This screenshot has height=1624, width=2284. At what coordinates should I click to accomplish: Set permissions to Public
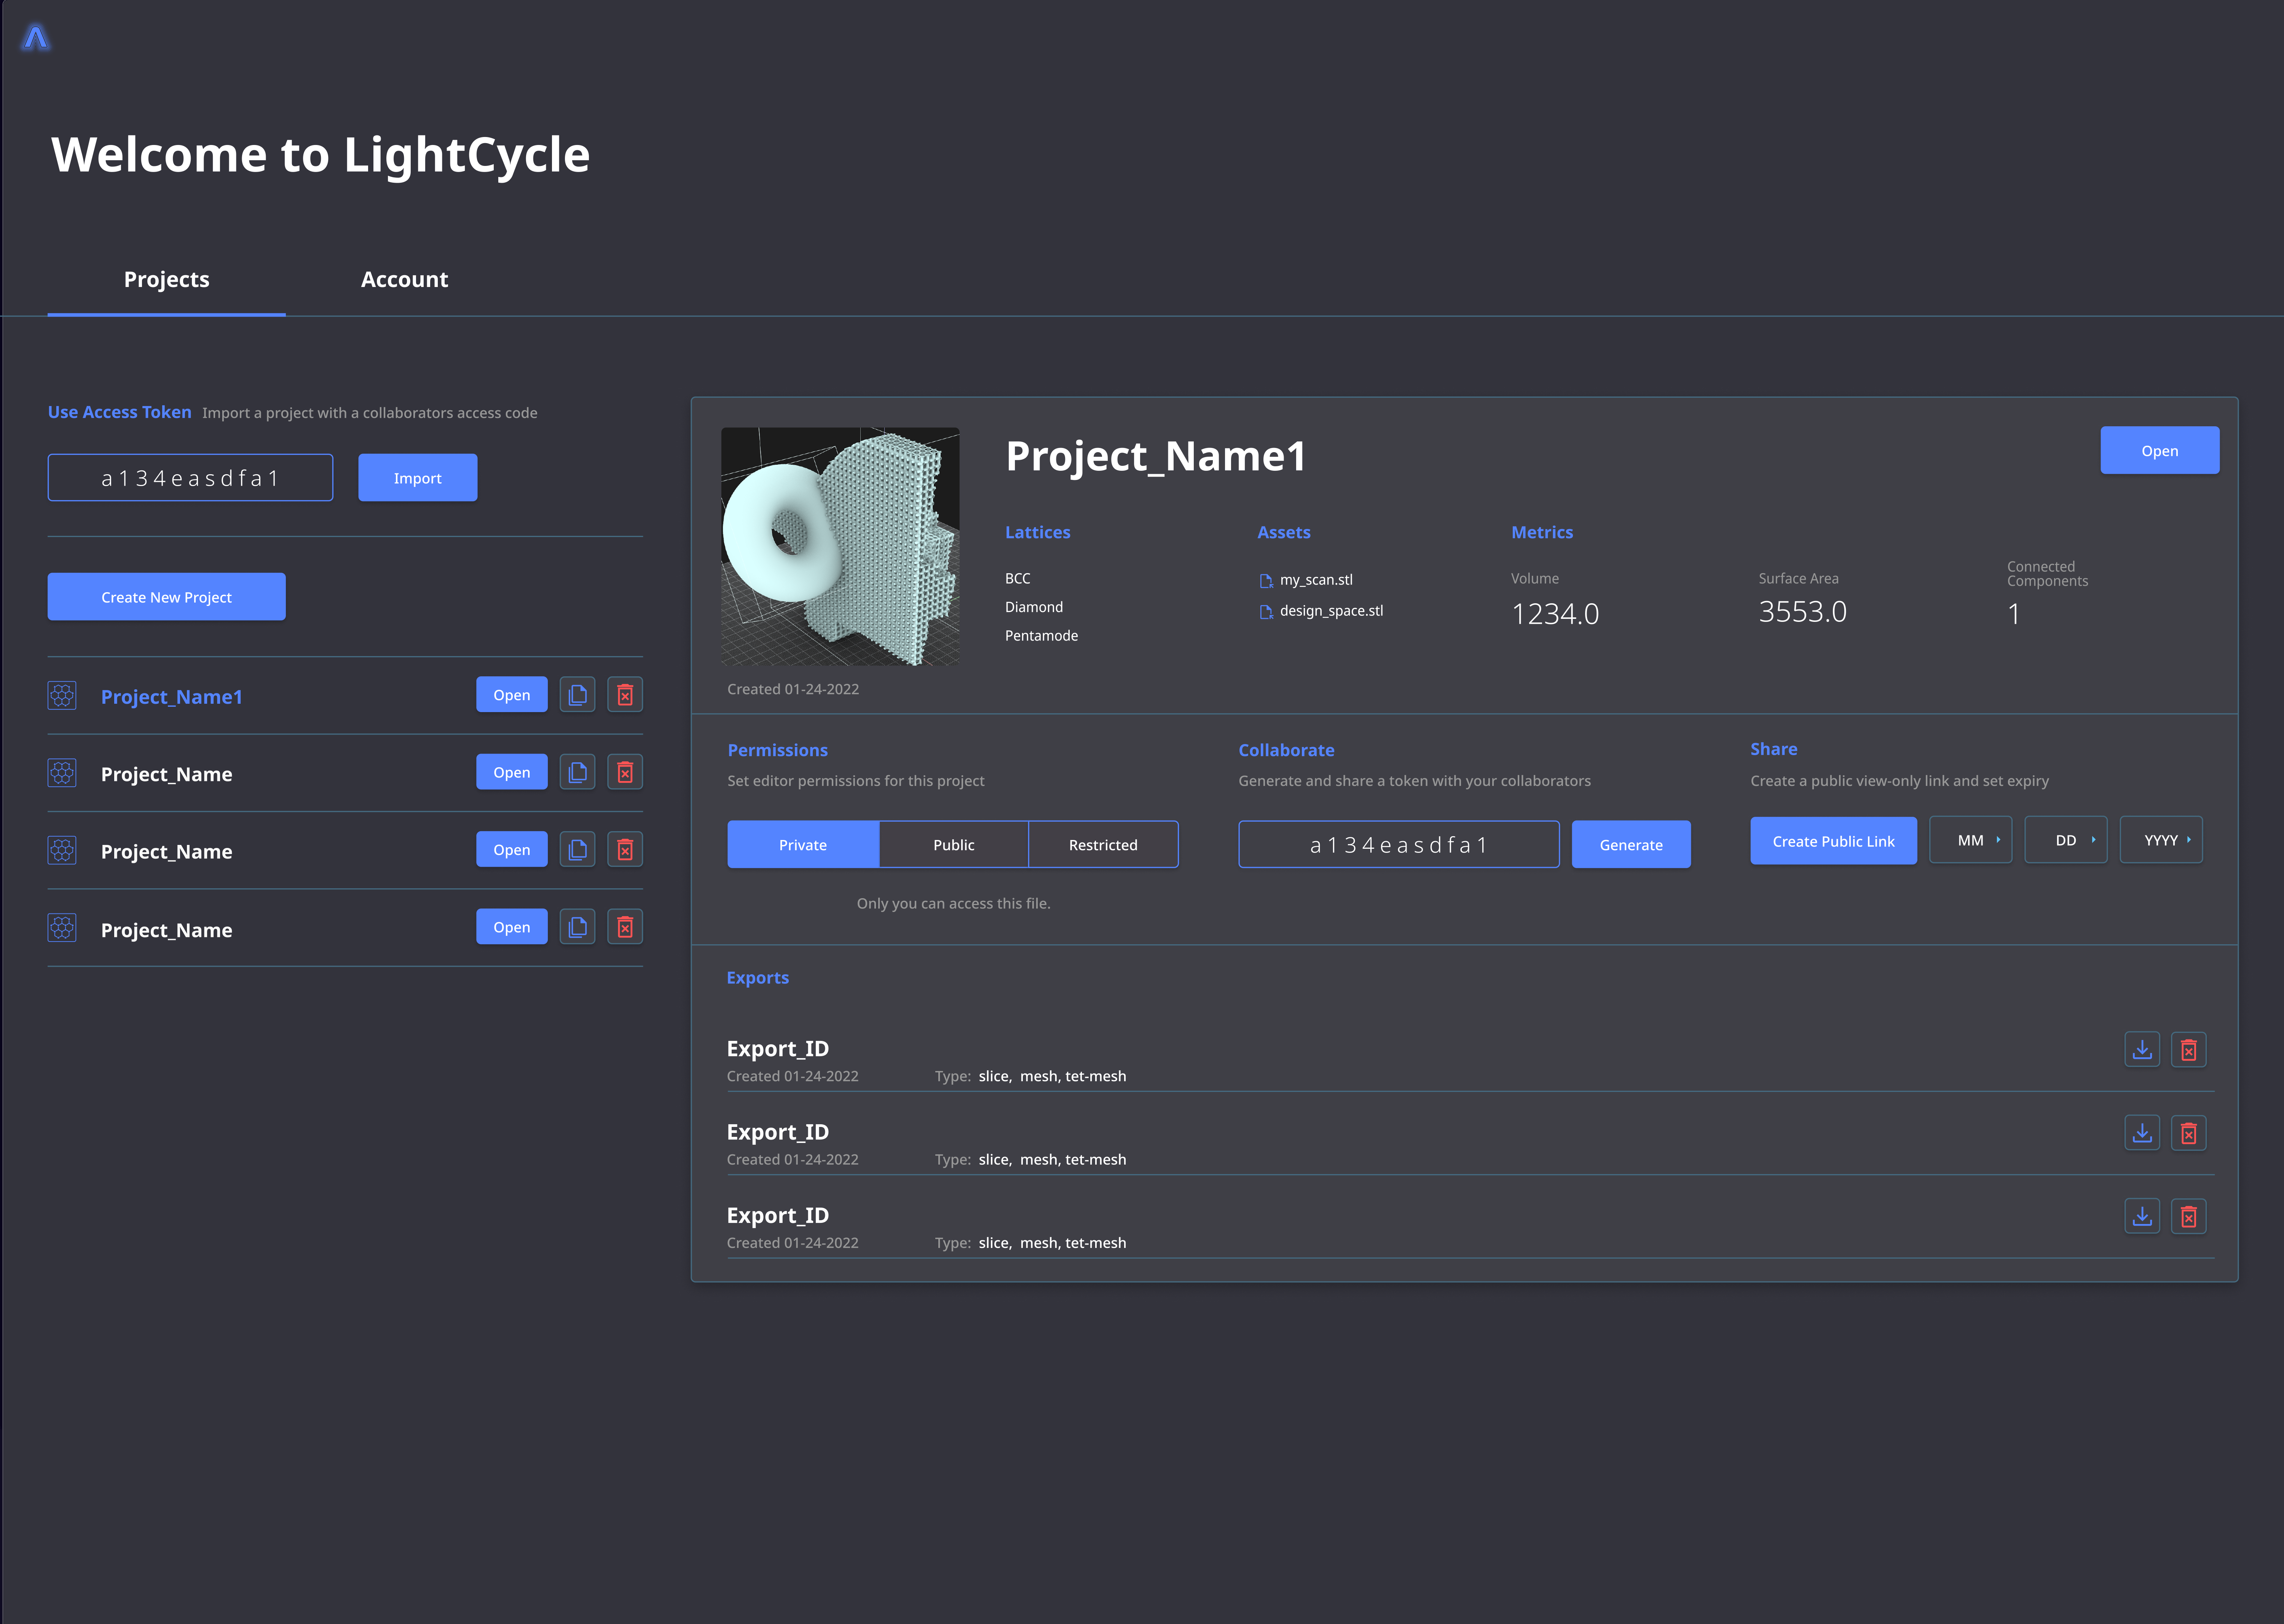954,845
